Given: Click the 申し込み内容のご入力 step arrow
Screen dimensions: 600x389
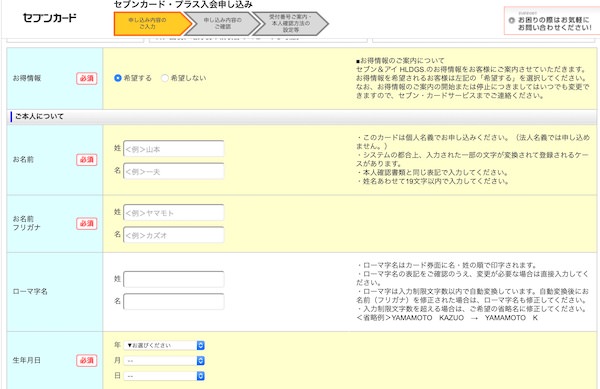Looking at the screenshot, I should pos(153,23).
